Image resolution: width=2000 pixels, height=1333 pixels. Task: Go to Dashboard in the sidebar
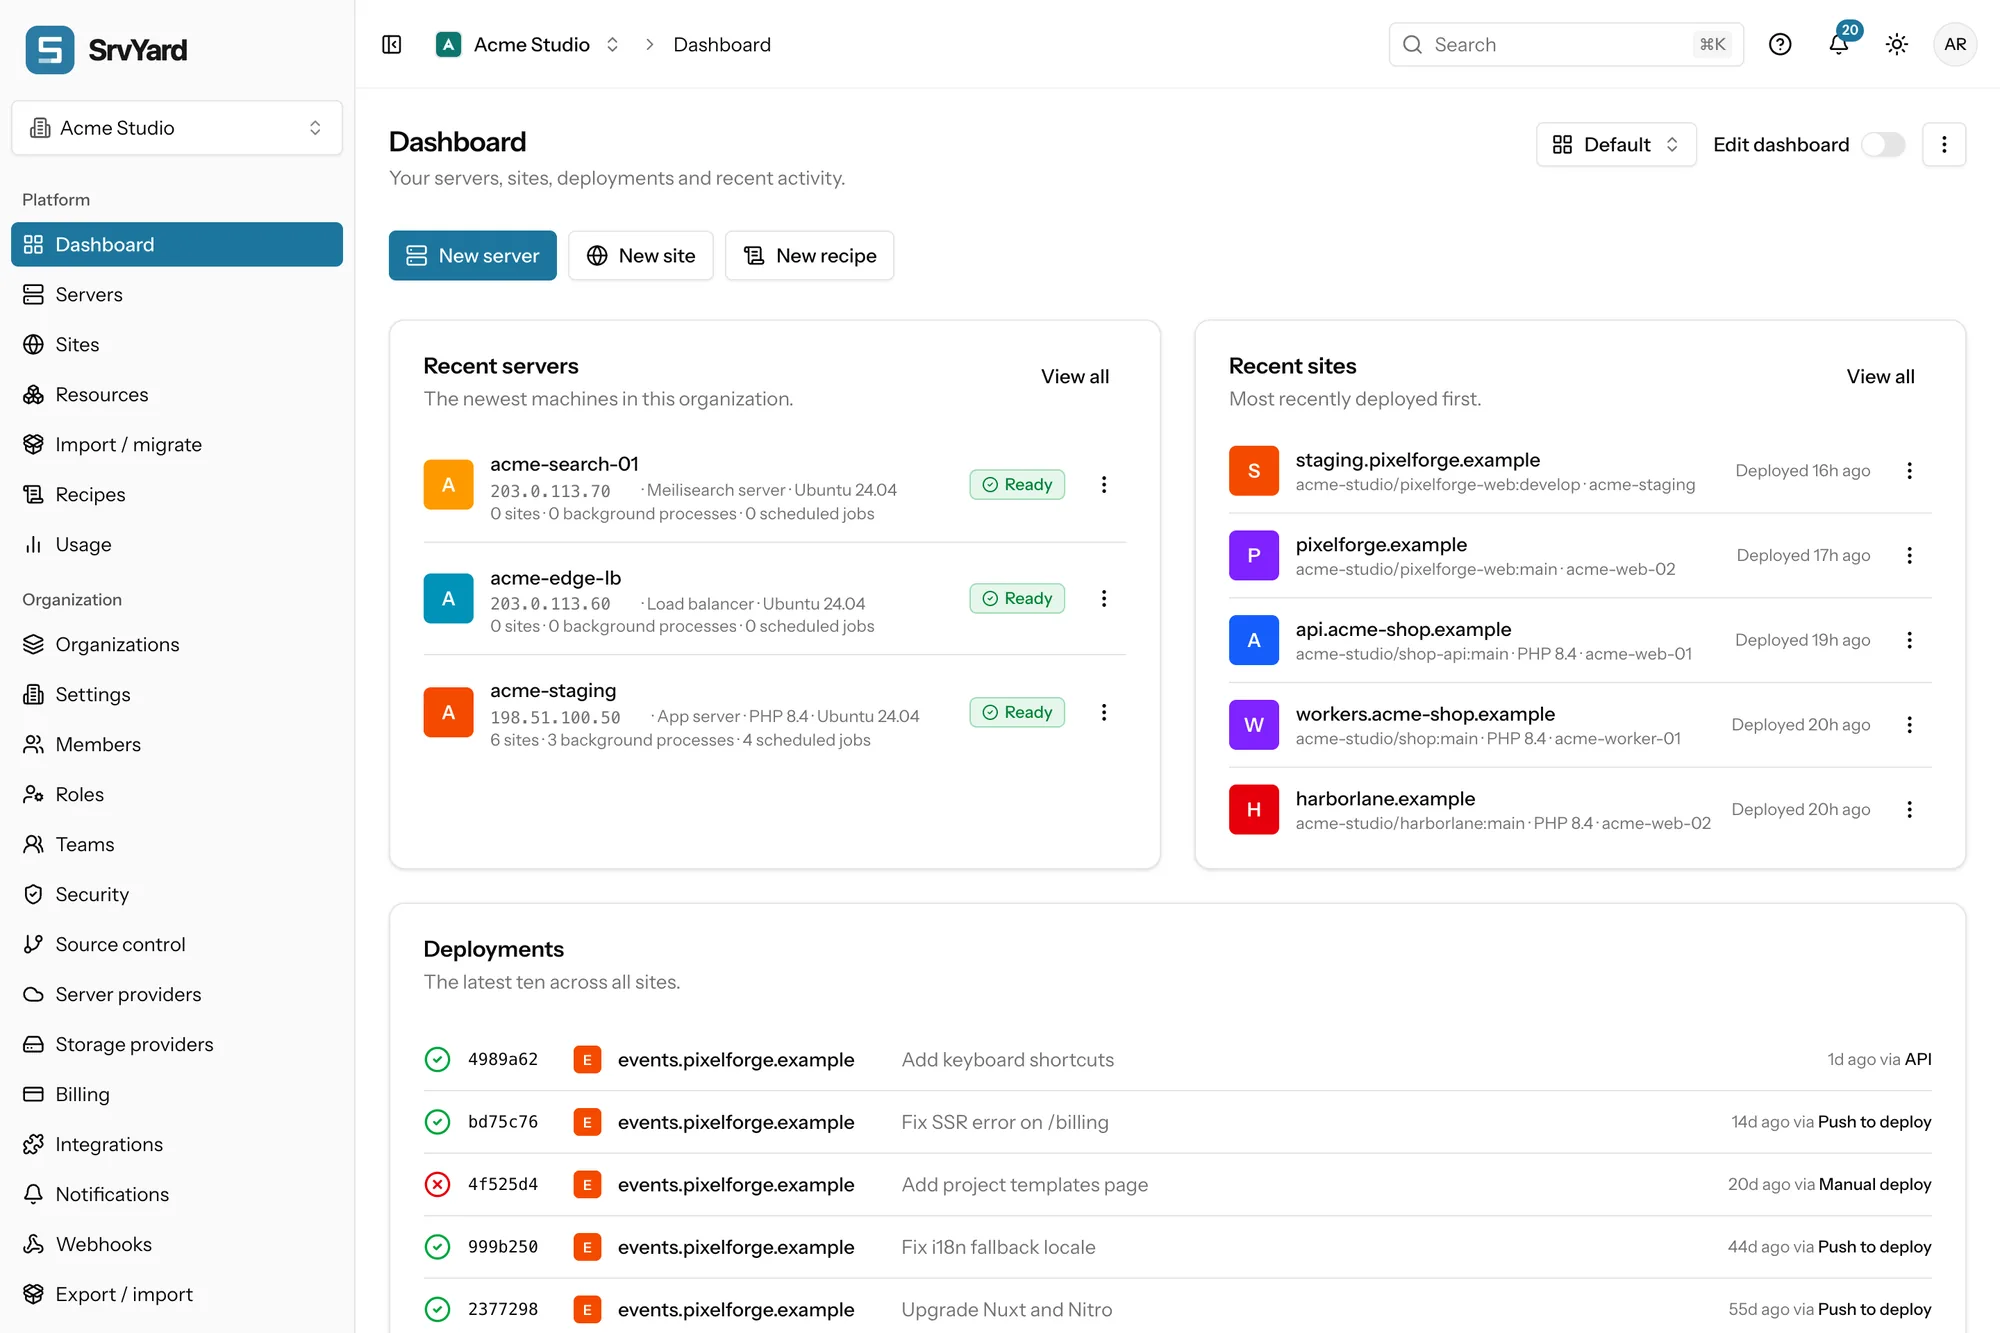click(x=177, y=244)
